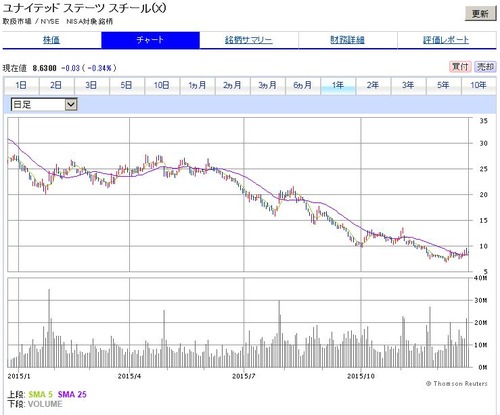The image size is (500, 415).
Task: Click the 2015/7 date axis label
Action: point(244,376)
